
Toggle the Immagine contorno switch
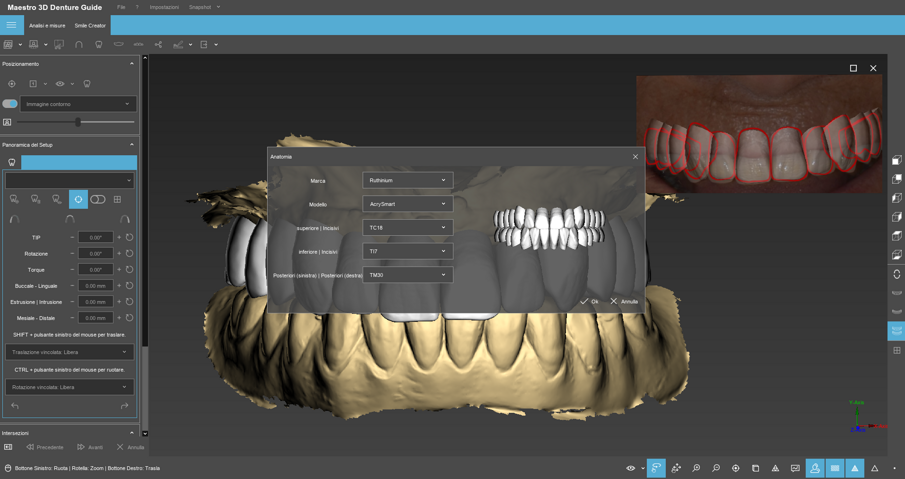coord(10,104)
